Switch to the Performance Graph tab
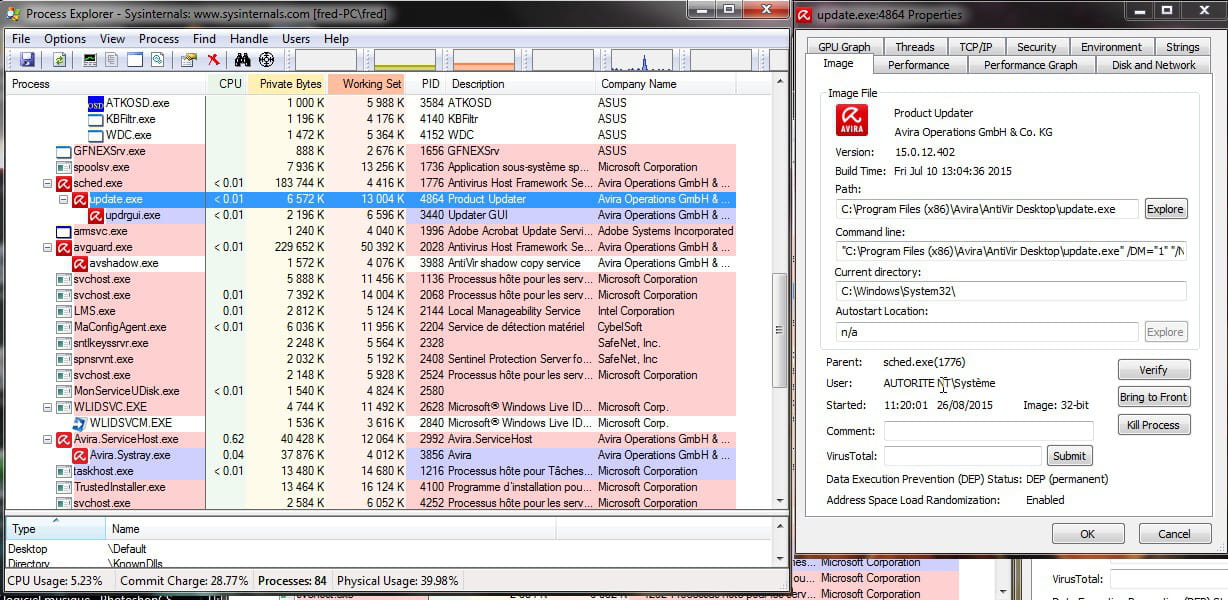 tap(1030, 65)
